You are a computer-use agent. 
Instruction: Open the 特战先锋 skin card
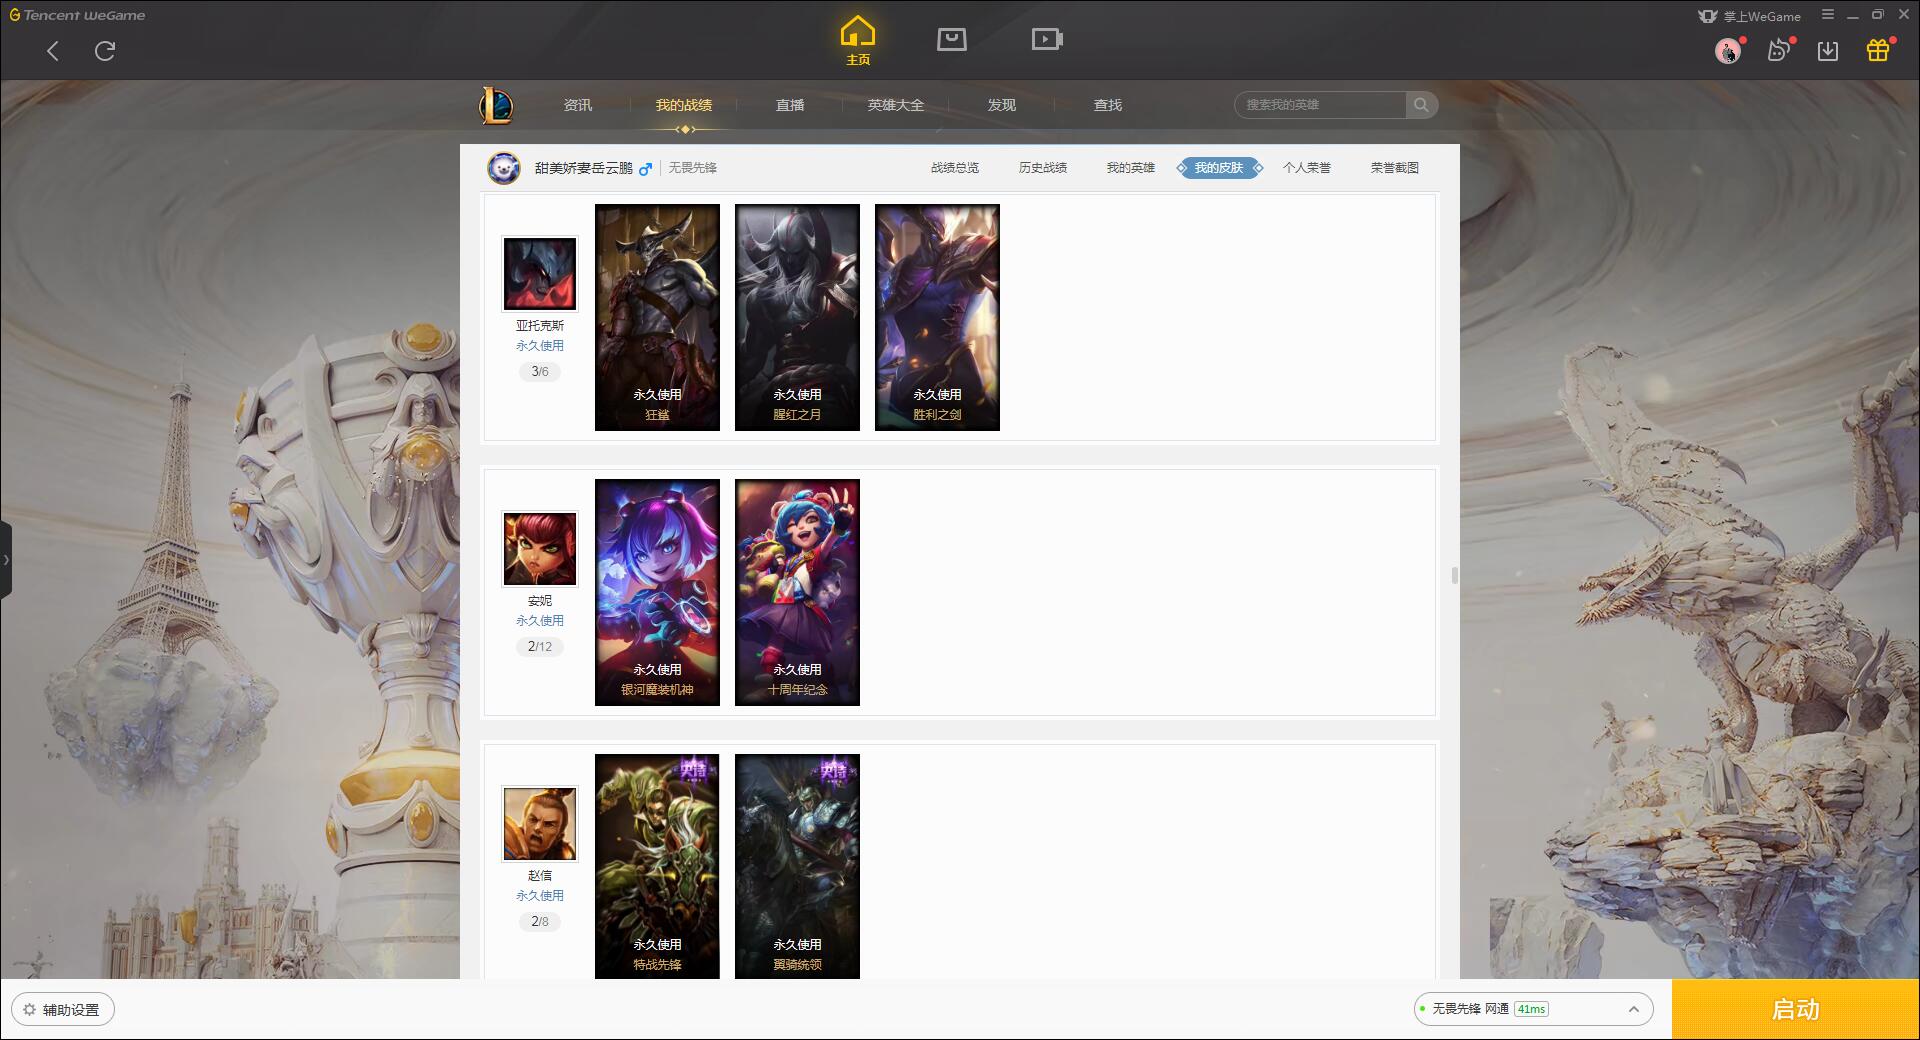point(657,867)
